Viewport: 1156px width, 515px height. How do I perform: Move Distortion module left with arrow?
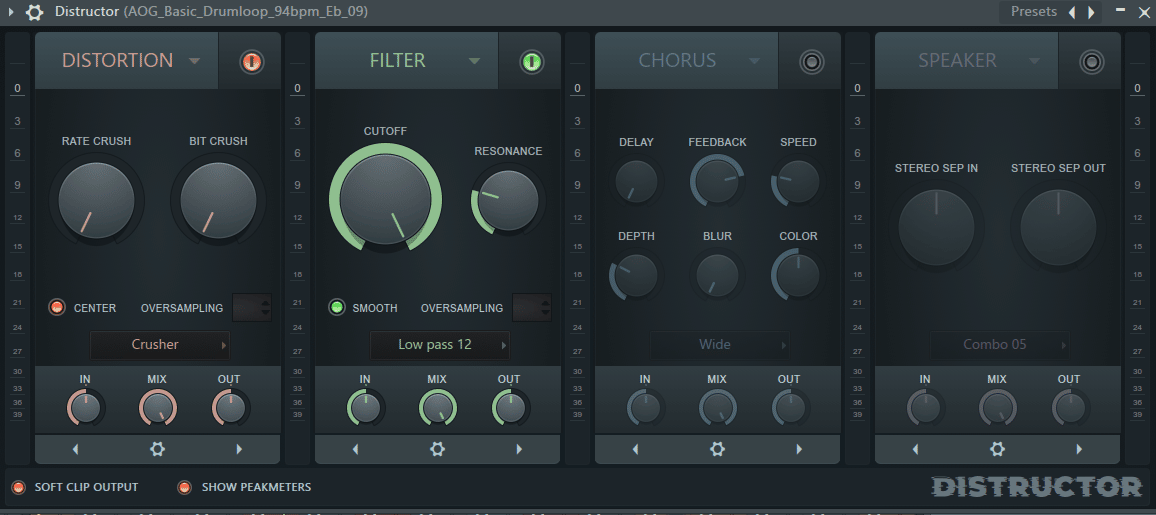point(76,449)
